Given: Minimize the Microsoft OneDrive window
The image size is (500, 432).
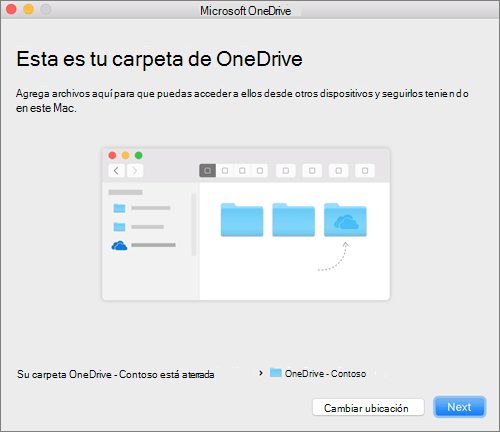Looking at the screenshot, I should [x=29, y=9].
